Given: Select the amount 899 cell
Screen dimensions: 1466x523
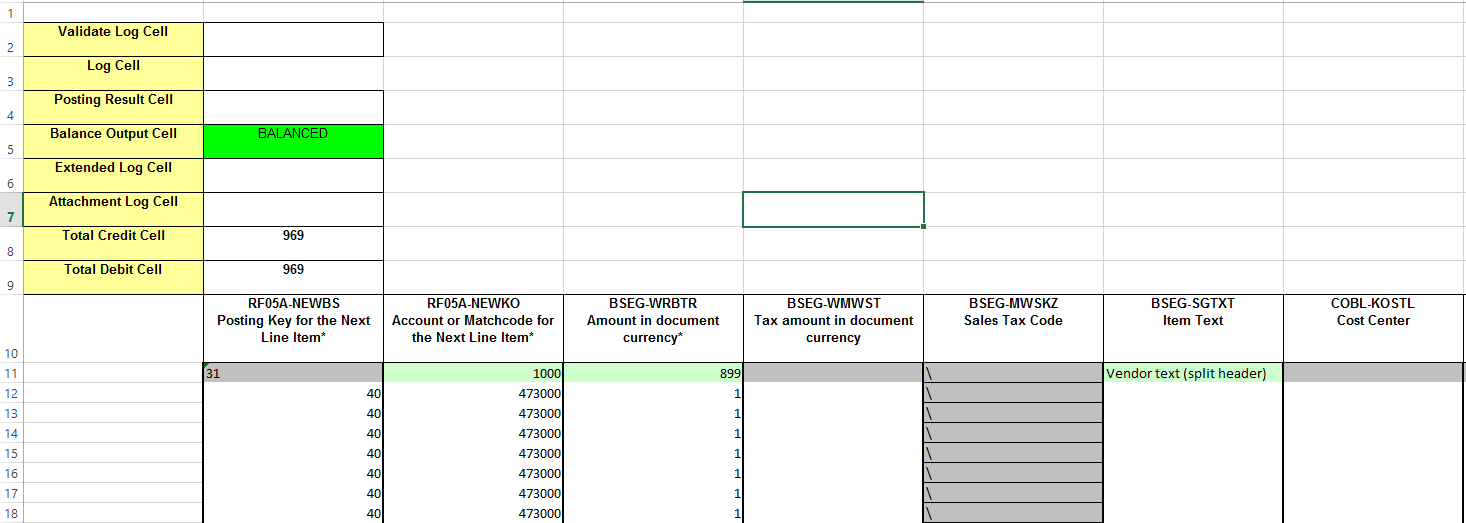Looking at the screenshot, I should point(653,373).
